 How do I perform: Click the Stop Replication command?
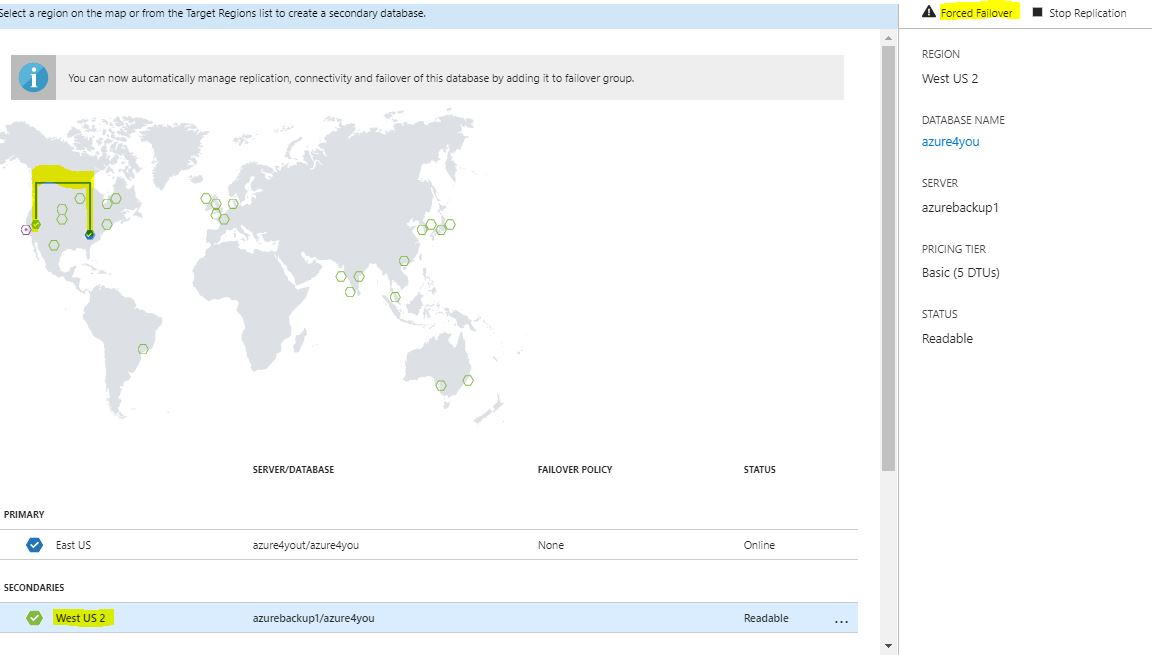(x=1087, y=13)
